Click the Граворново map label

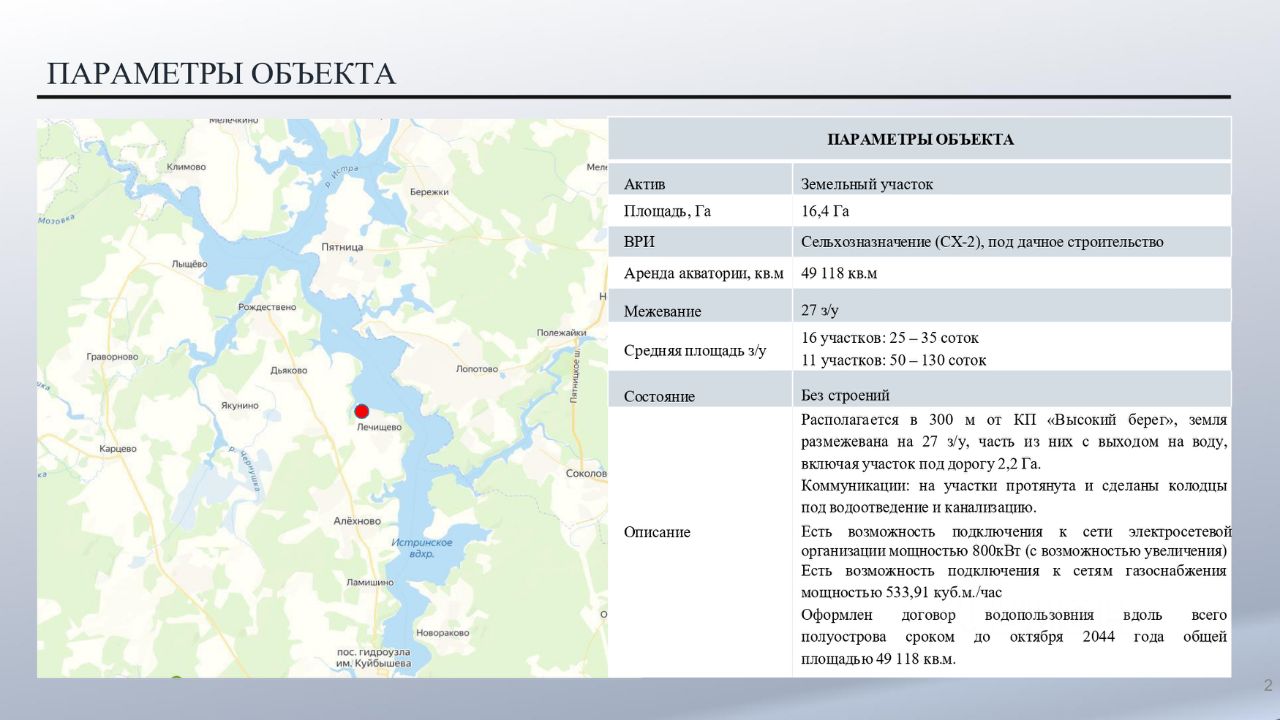pos(112,356)
